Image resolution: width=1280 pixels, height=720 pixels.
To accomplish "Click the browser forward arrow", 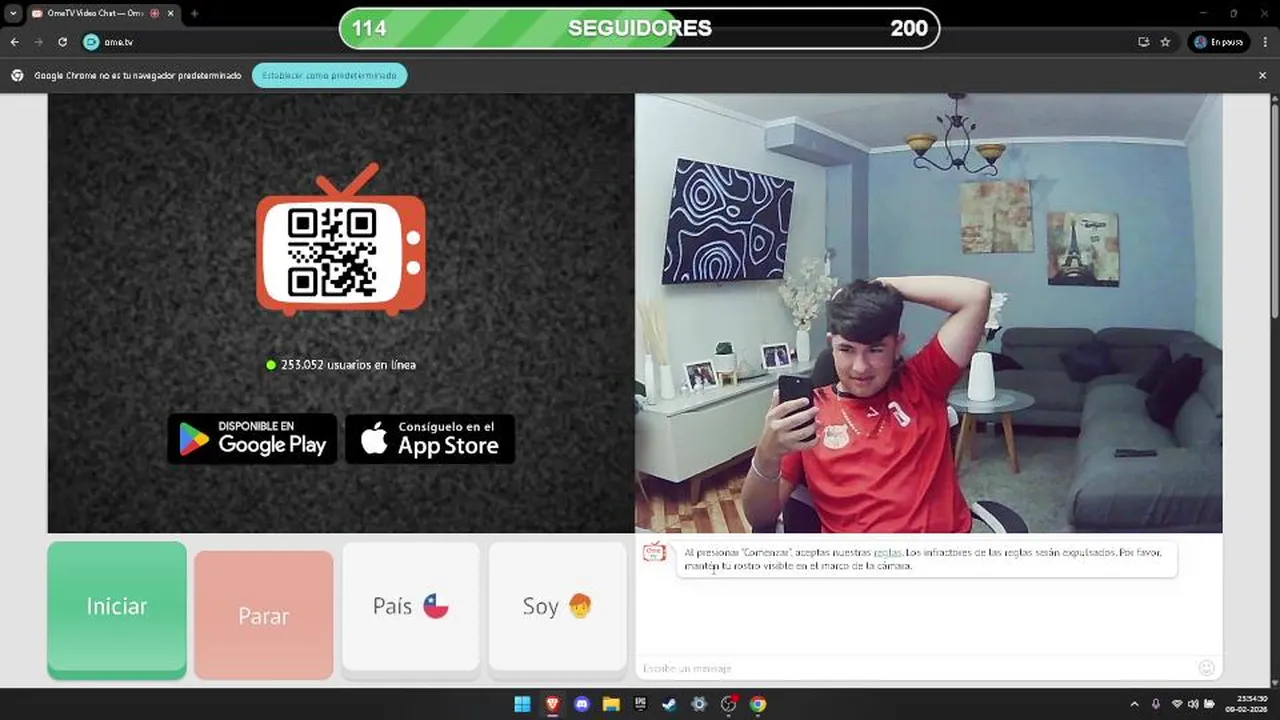I will (x=38, y=42).
